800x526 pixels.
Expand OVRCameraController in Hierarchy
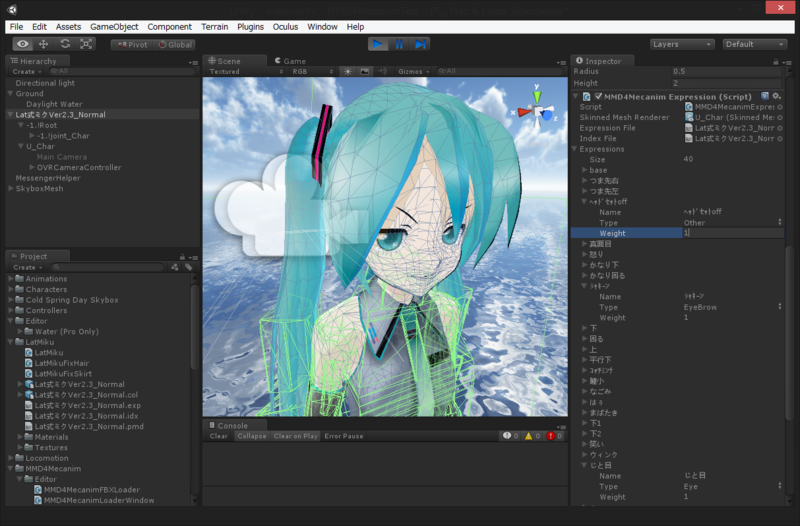coord(32,167)
